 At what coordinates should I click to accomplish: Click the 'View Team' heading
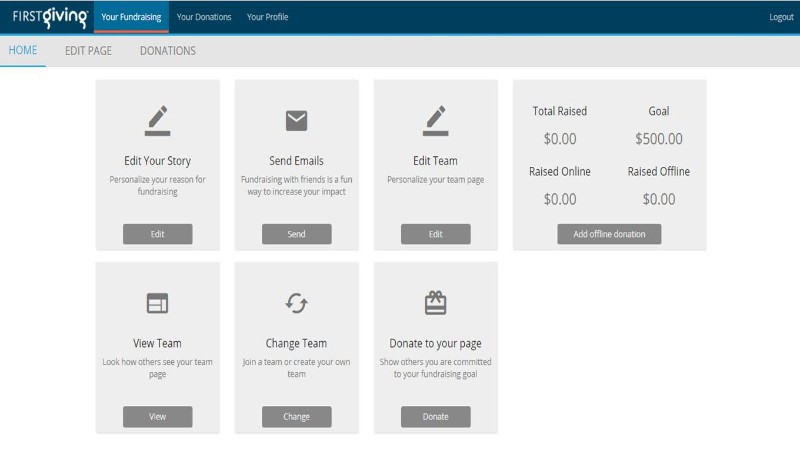click(157, 343)
